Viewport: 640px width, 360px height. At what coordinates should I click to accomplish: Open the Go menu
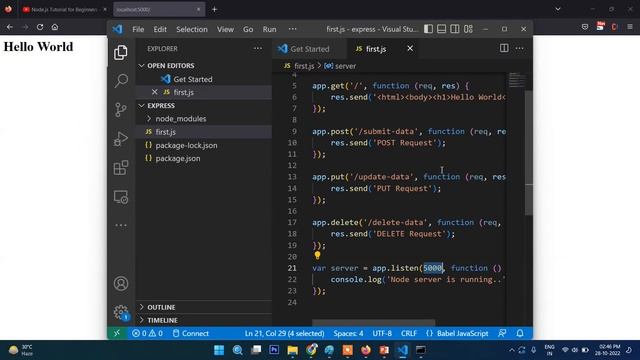click(248, 29)
